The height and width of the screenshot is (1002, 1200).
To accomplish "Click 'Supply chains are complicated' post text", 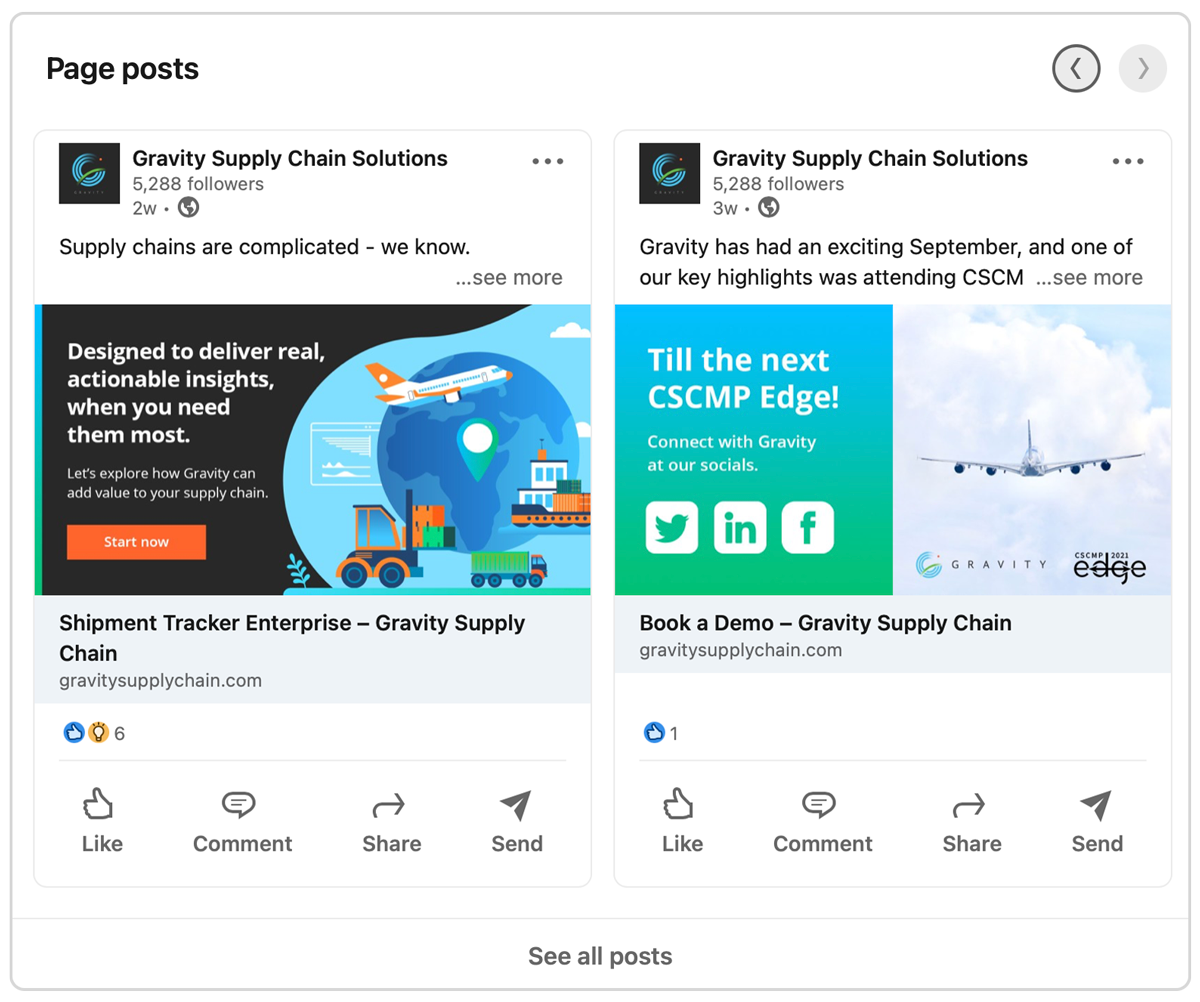I will [265, 247].
